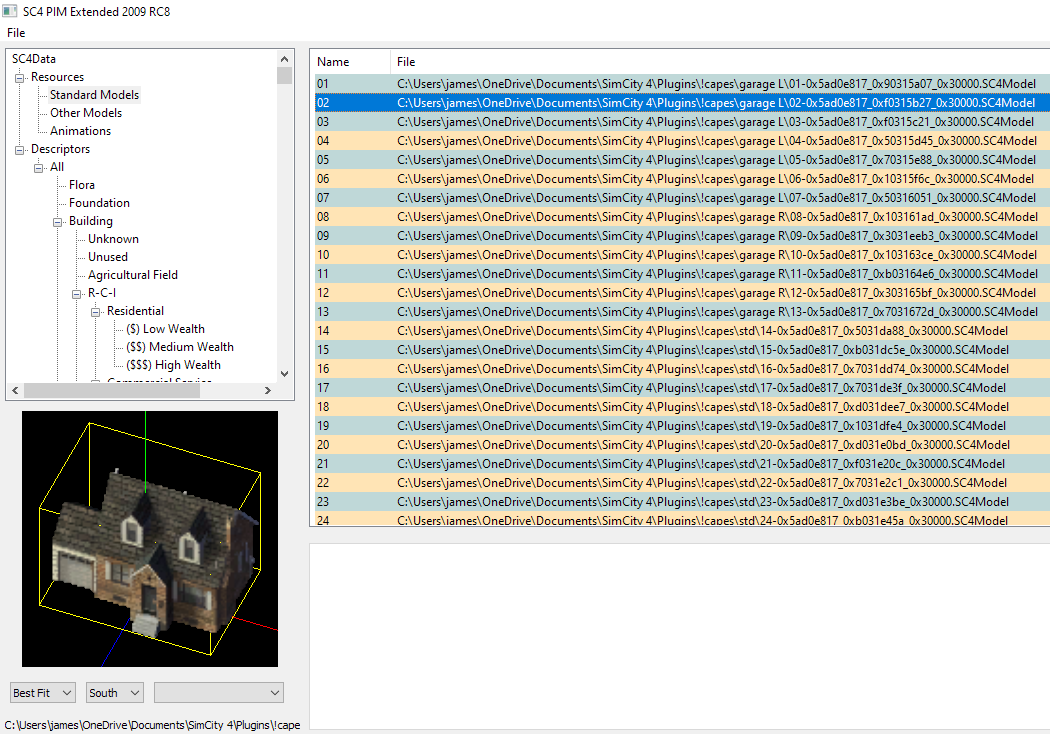Viewport: 1050px width, 734px height.
Task: Collapse the Residential tree node
Action: pyautogui.click(x=96, y=311)
